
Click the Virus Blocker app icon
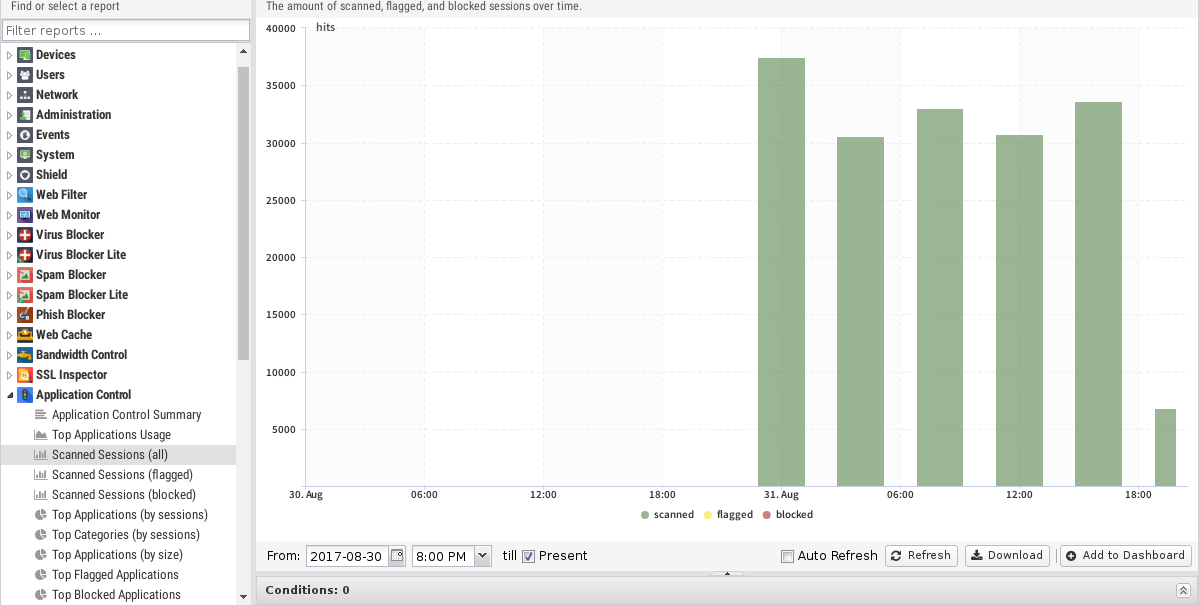[24, 235]
